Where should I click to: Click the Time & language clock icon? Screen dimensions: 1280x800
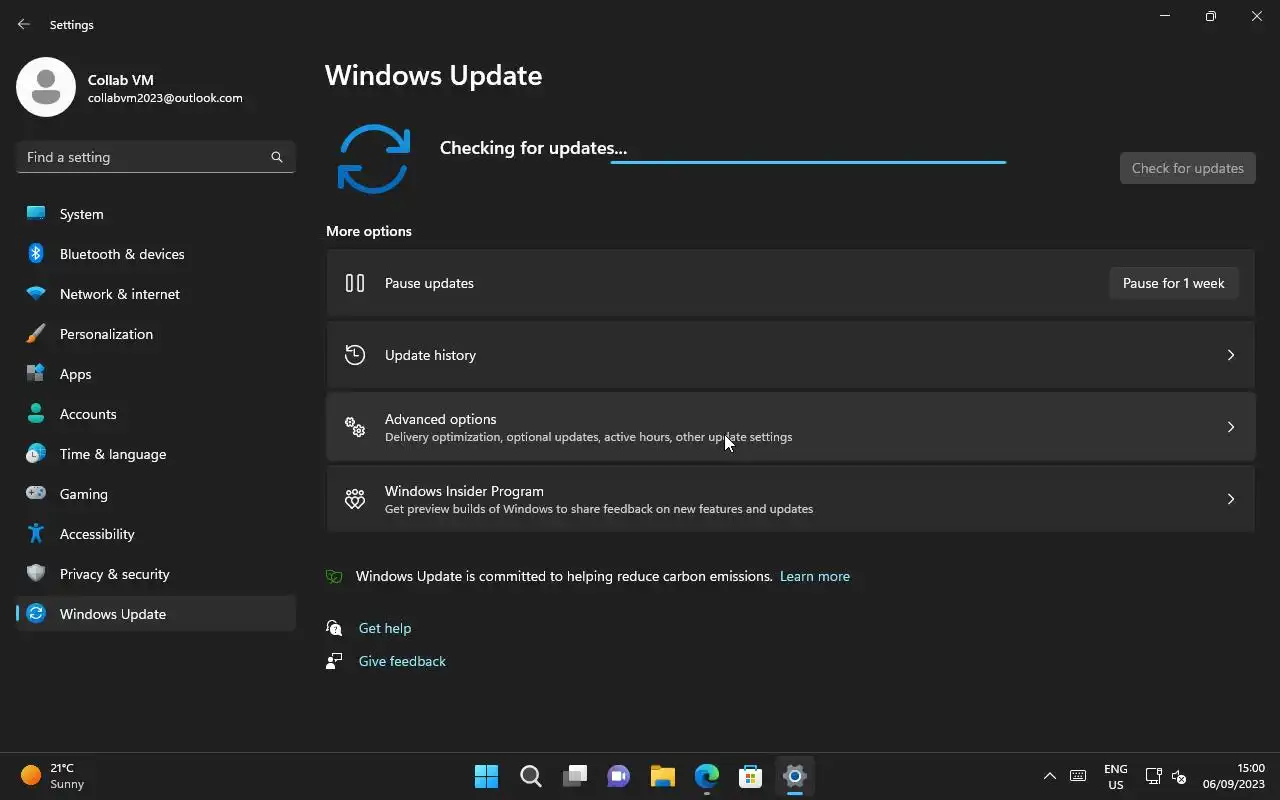(x=36, y=453)
